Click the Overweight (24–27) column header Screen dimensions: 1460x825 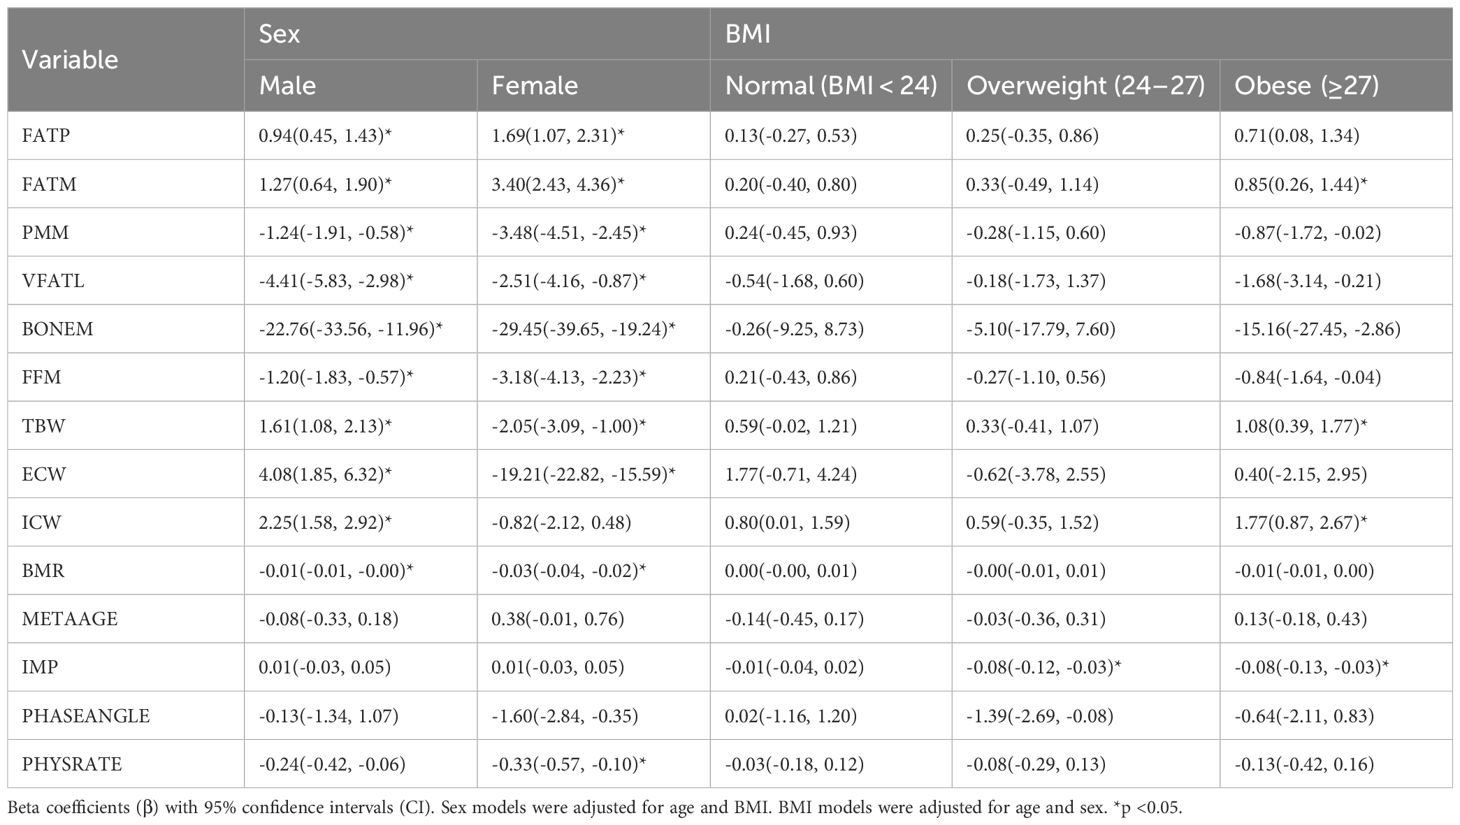click(1085, 86)
